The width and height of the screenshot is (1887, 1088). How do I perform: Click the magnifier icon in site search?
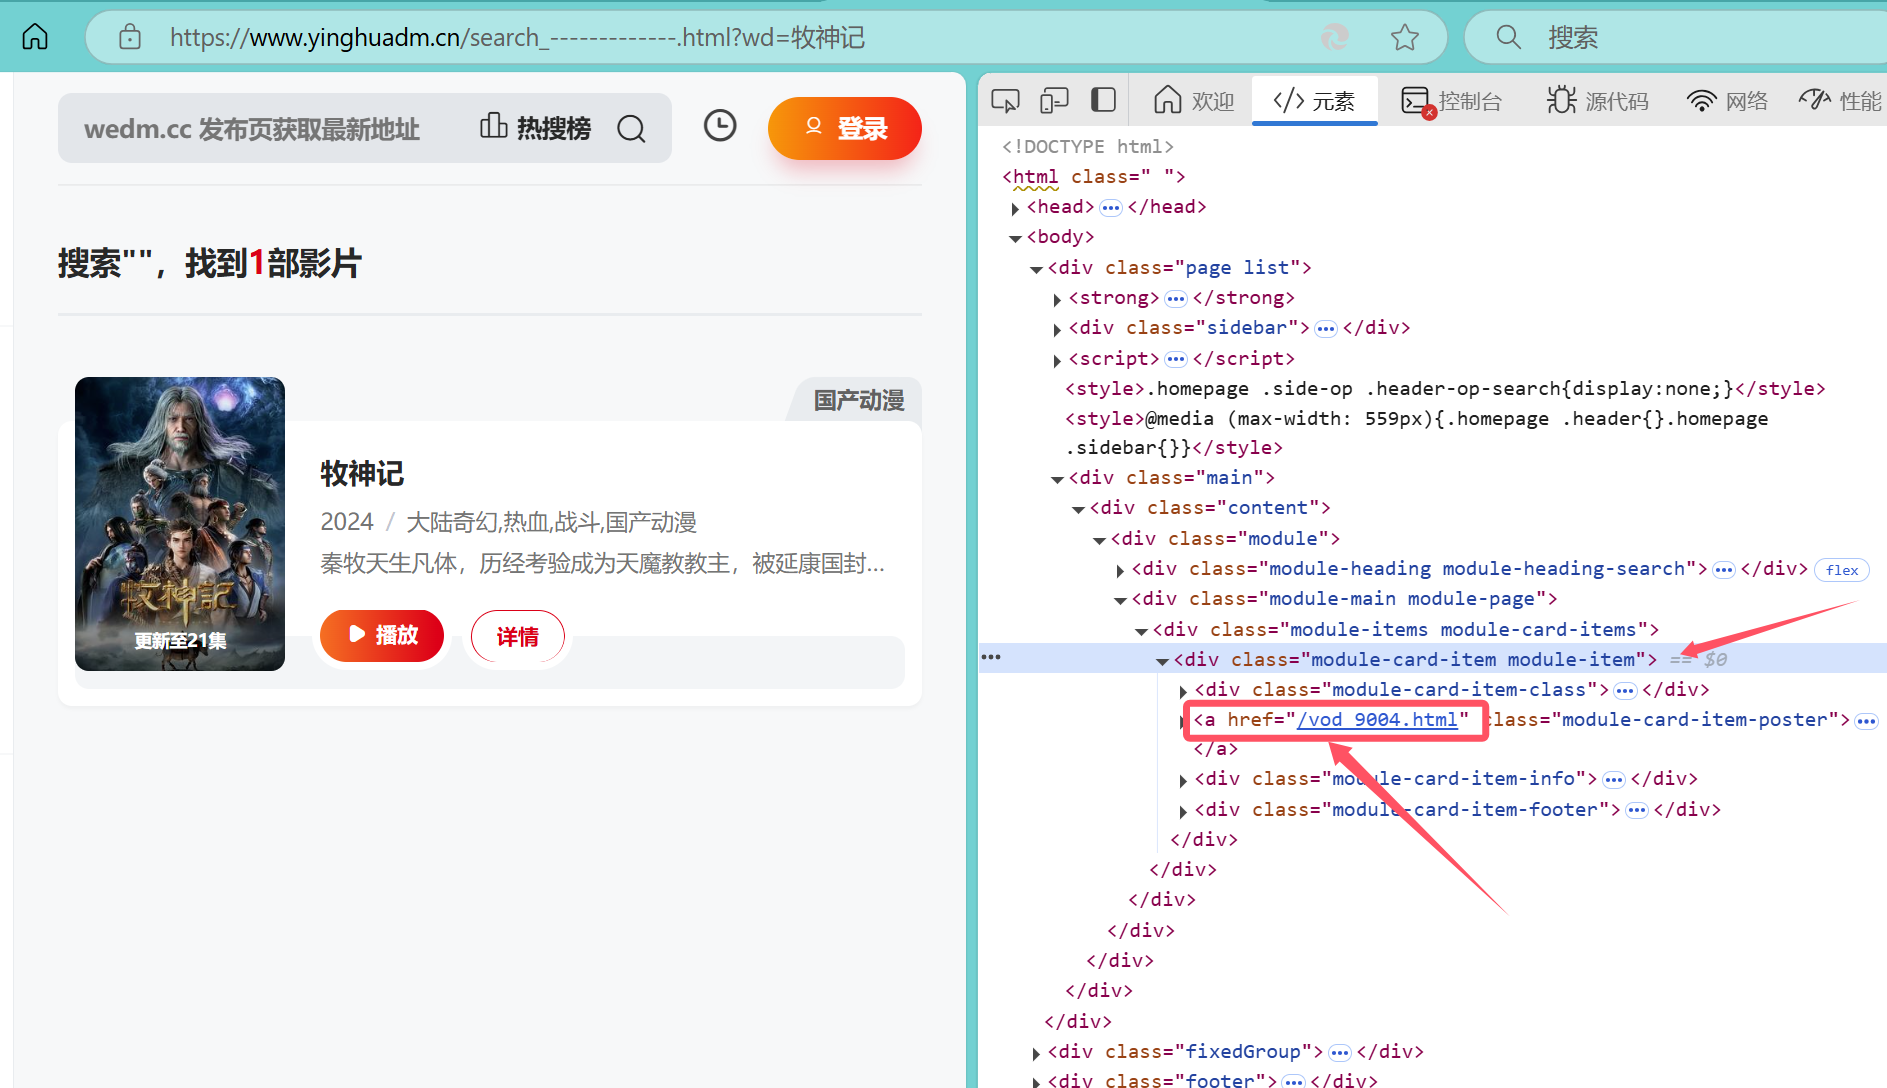click(x=631, y=129)
